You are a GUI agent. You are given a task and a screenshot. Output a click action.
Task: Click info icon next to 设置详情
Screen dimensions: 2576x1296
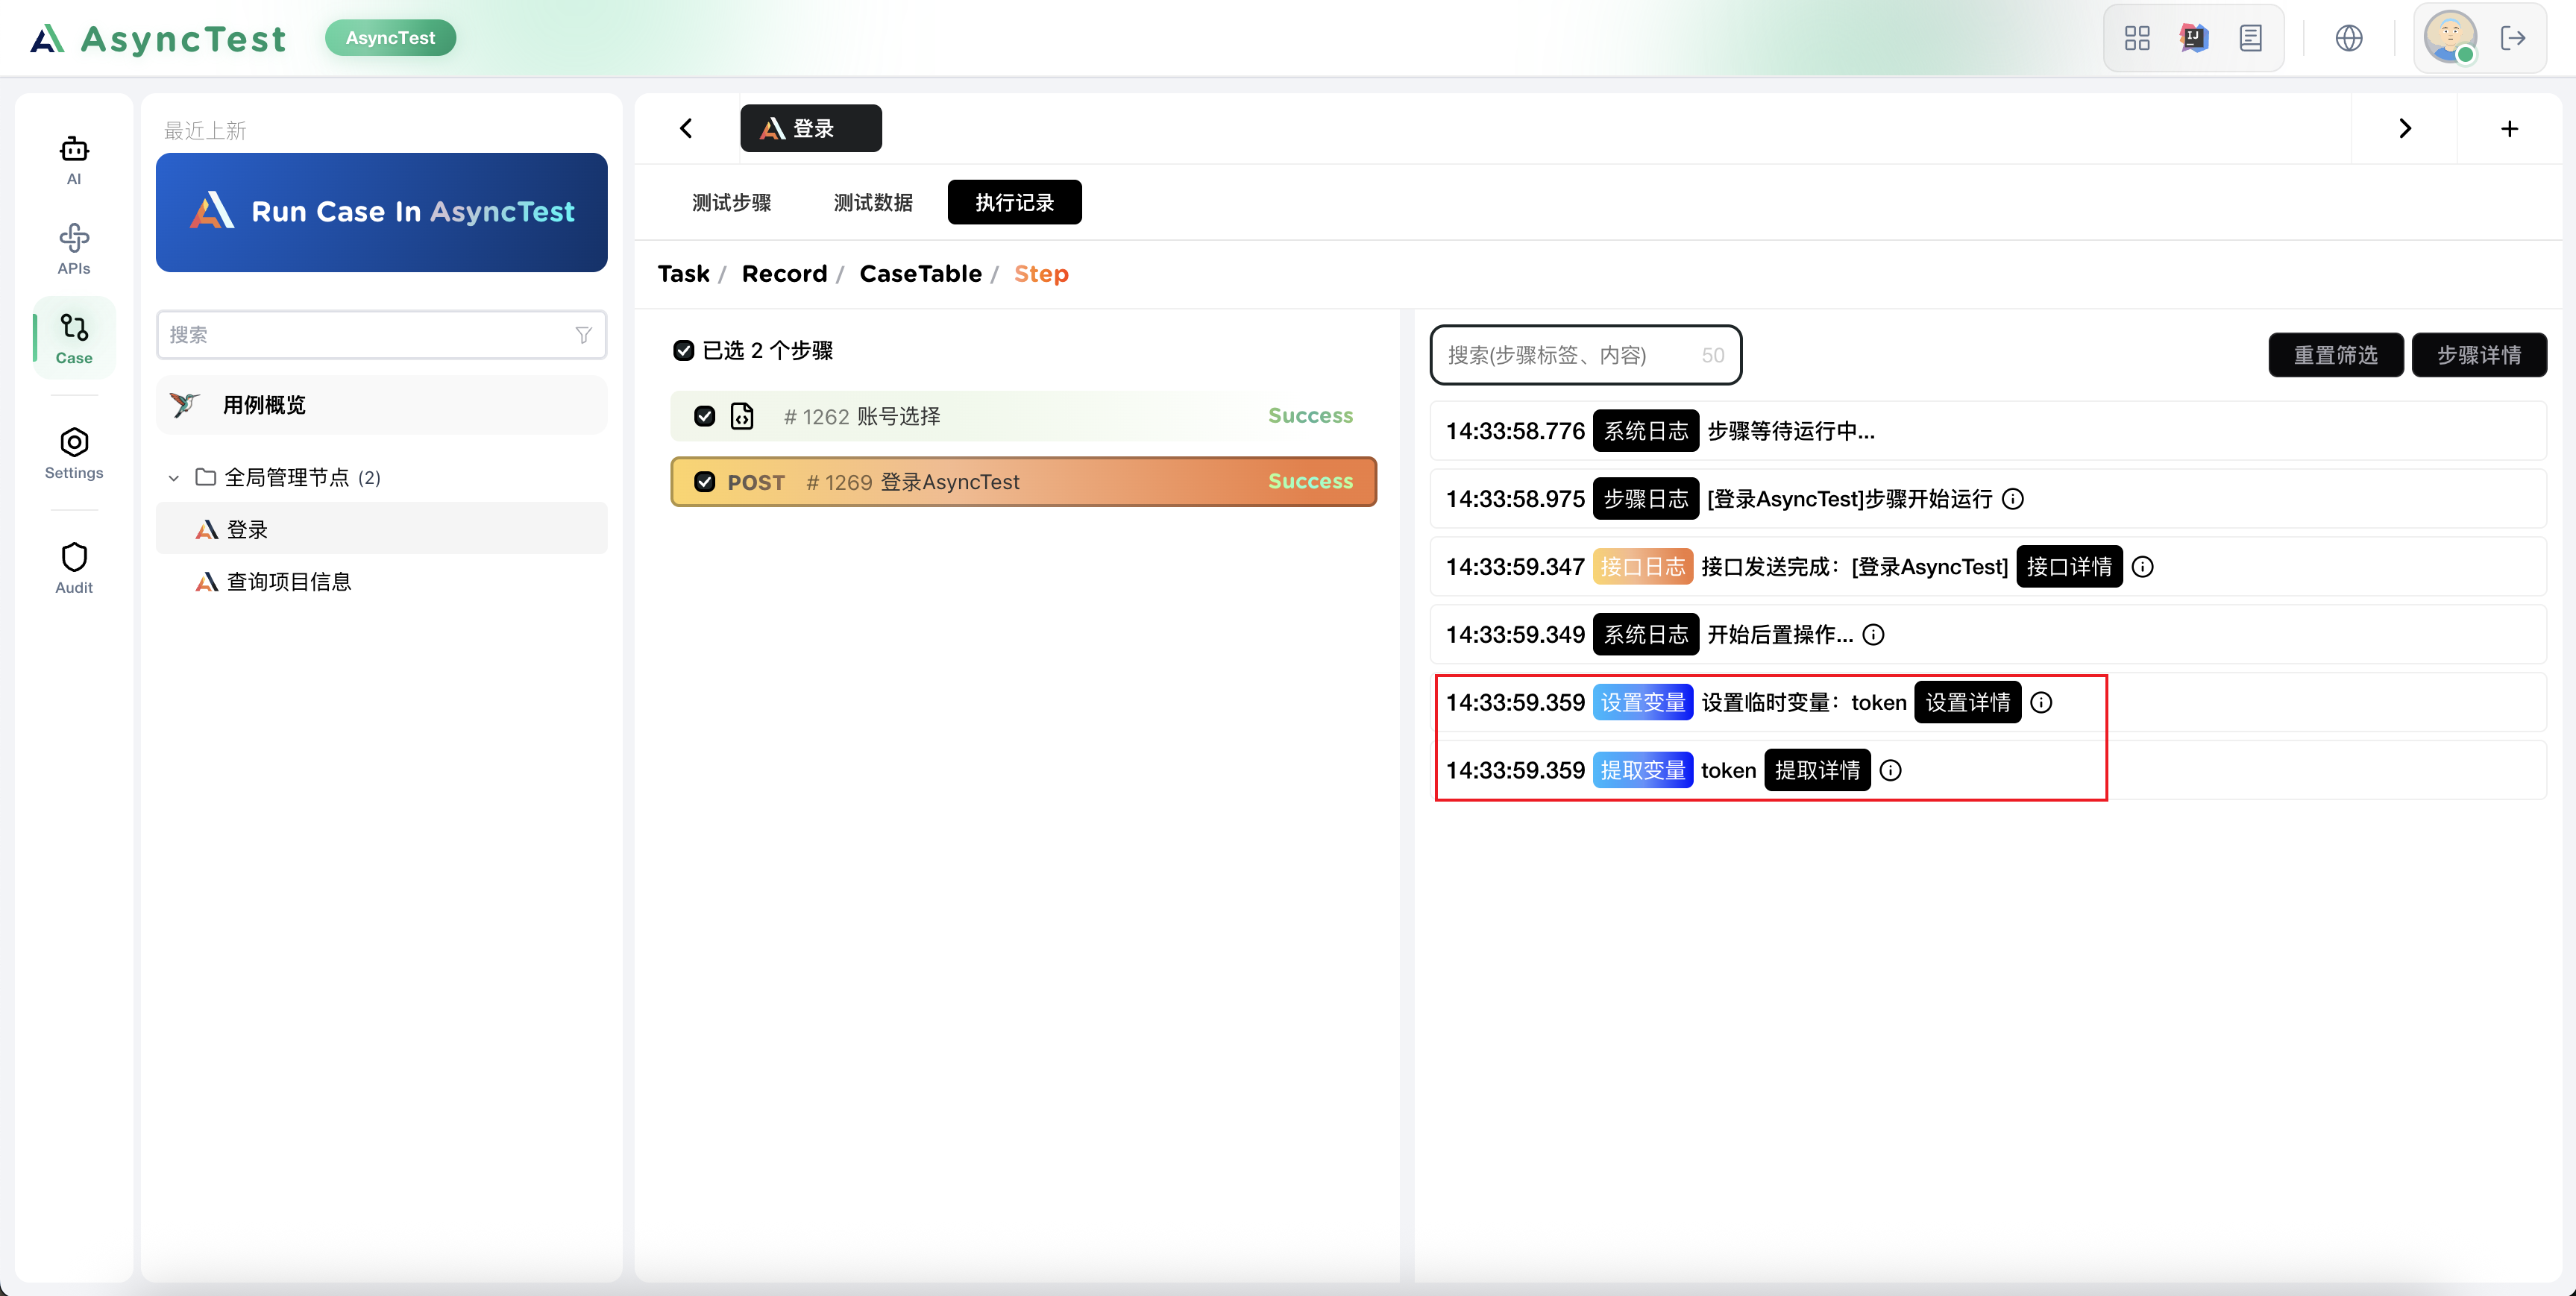[x=2042, y=703]
